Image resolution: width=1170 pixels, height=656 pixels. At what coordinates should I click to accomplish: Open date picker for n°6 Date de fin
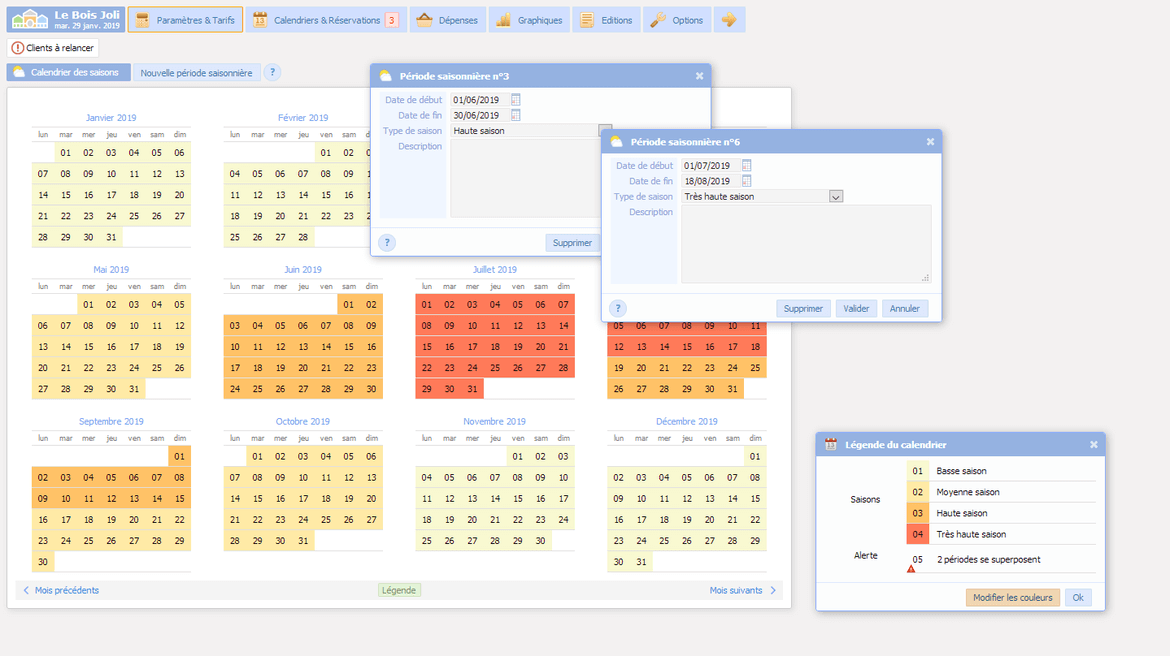tap(746, 181)
